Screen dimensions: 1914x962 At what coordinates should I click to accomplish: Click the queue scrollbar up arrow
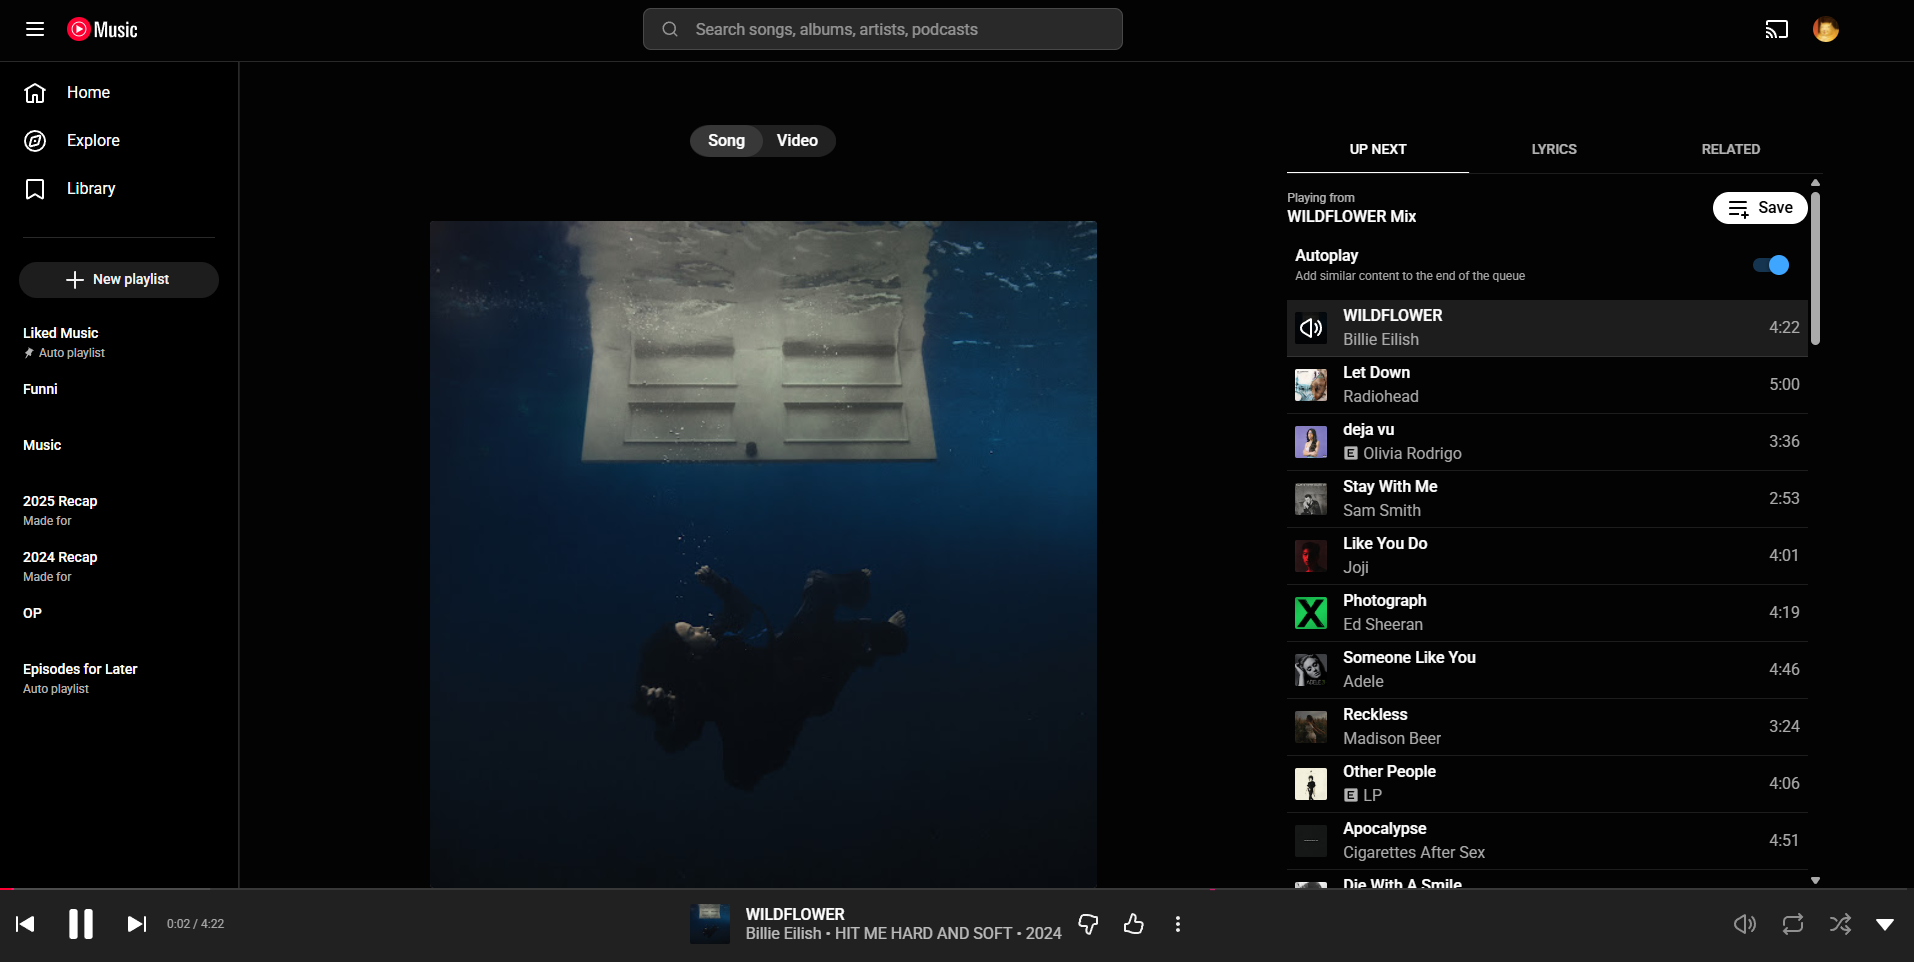click(x=1815, y=183)
